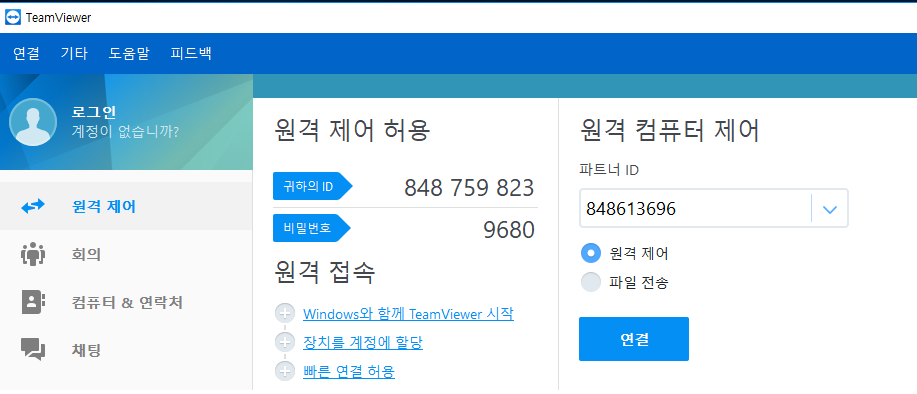Open the 연결 menu
Screen dimensions: 917x394
26,54
